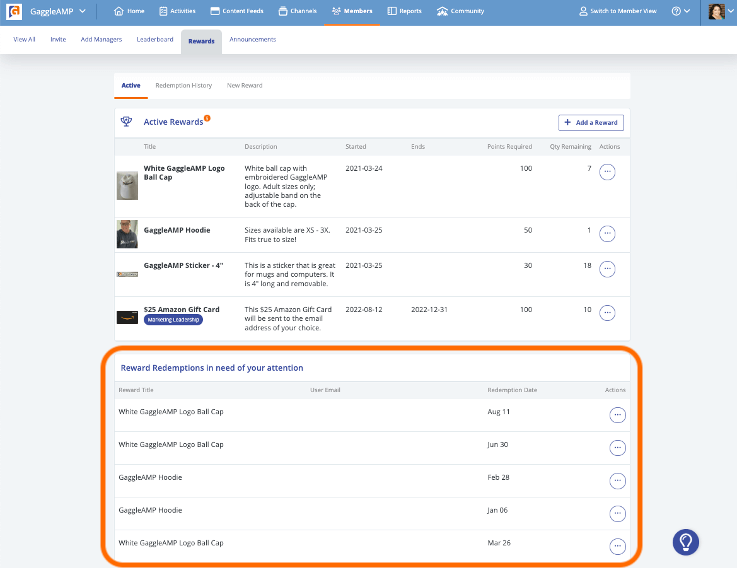Open Community in top navigation
The height and width of the screenshot is (568, 737).
click(460, 11)
